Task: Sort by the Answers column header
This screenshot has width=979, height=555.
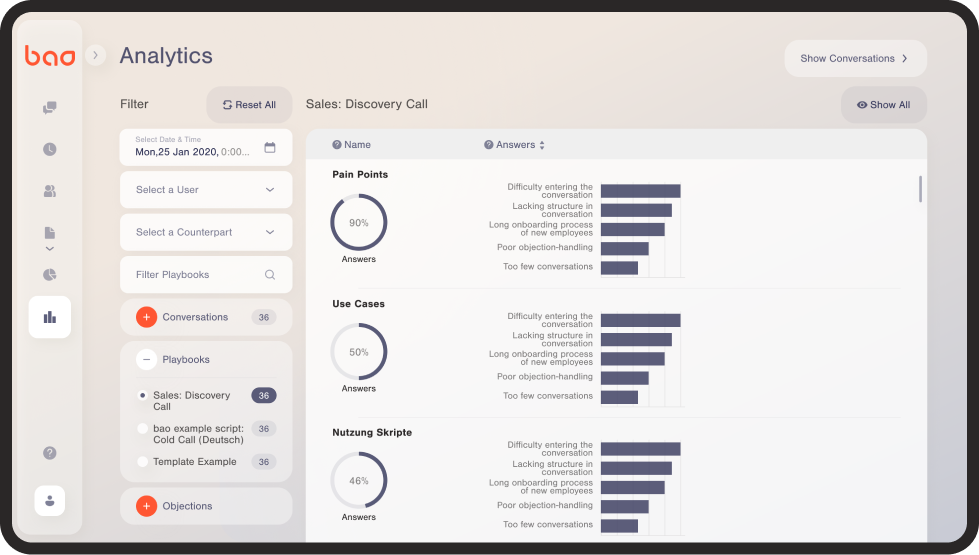Action: [515, 145]
